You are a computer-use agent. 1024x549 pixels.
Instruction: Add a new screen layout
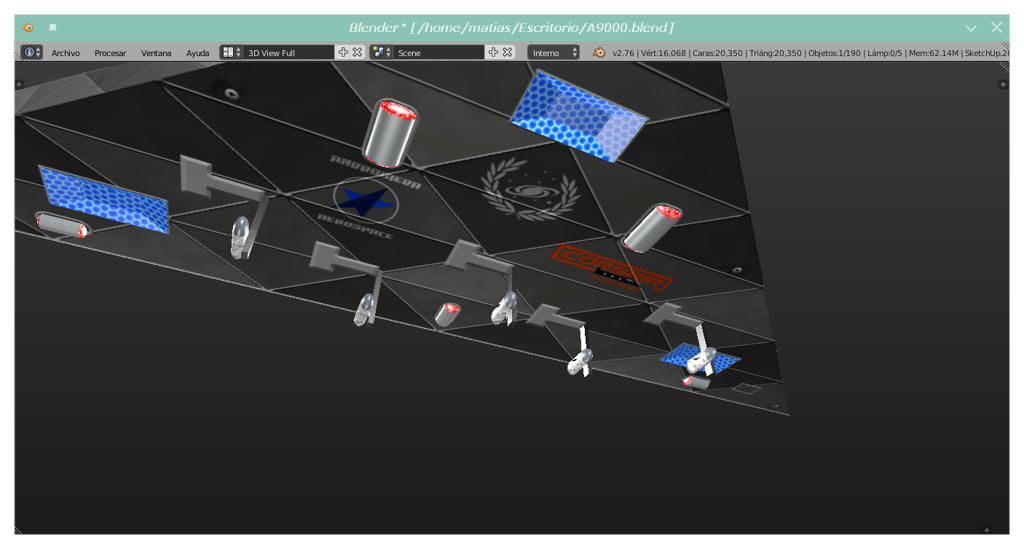click(x=343, y=52)
